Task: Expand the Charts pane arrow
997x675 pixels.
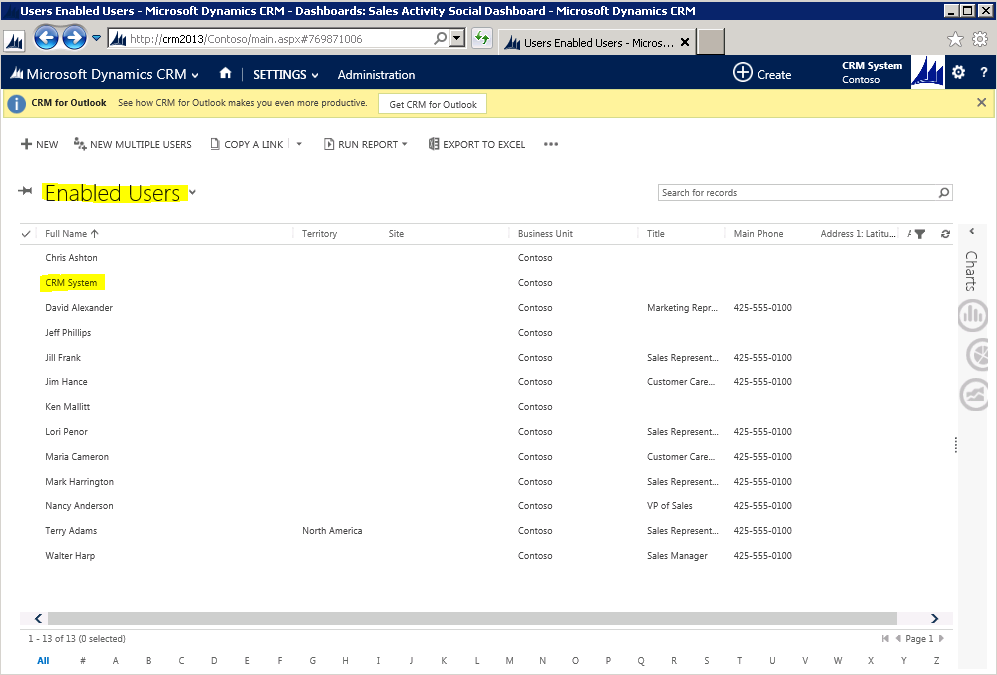Action: click(972, 231)
